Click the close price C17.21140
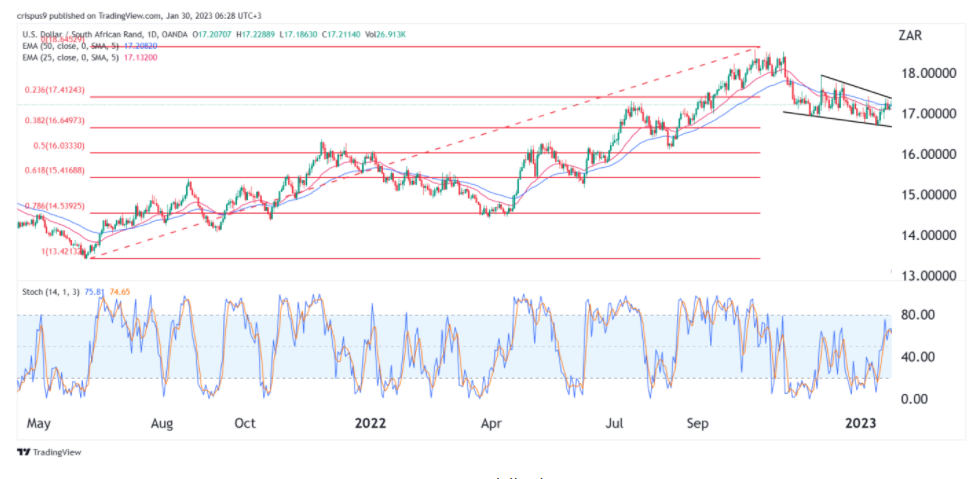 coord(341,34)
